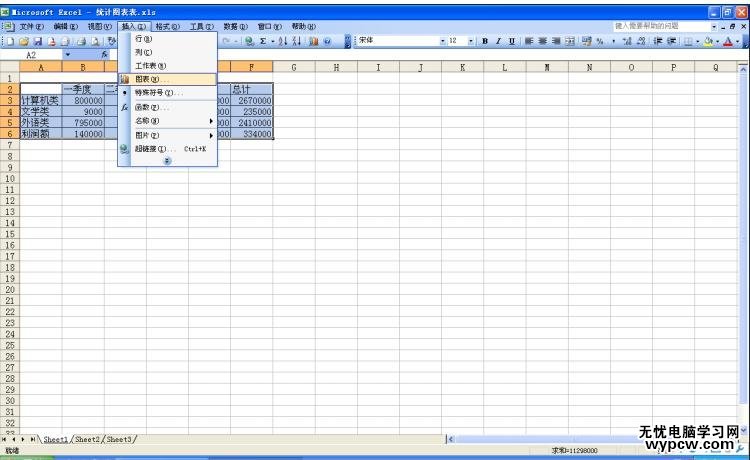
Task: Switch to the Sheet1 tab
Action: point(55,439)
